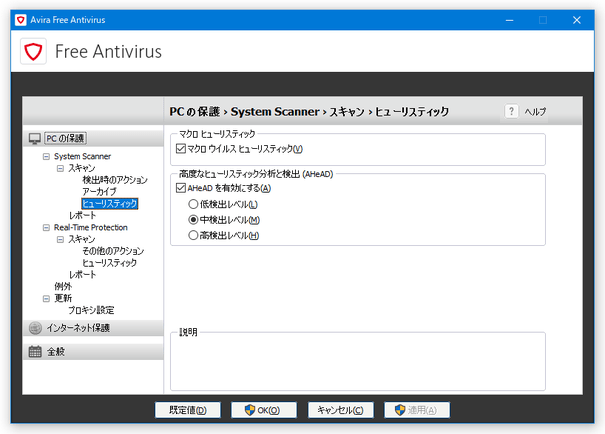Select 低検出レベル radio button
This screenshot has height=434, width=605.
[193, 204]
